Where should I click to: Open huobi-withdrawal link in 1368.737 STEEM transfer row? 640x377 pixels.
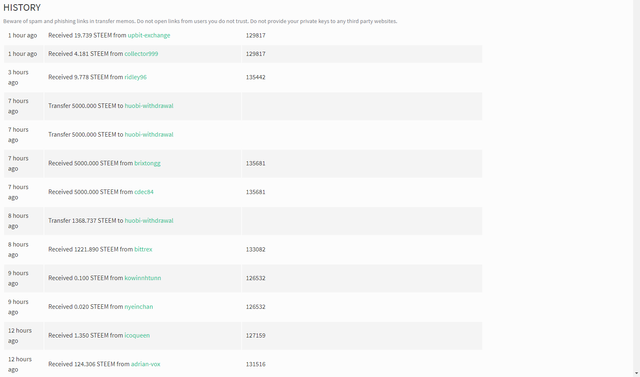pos(149,221)
